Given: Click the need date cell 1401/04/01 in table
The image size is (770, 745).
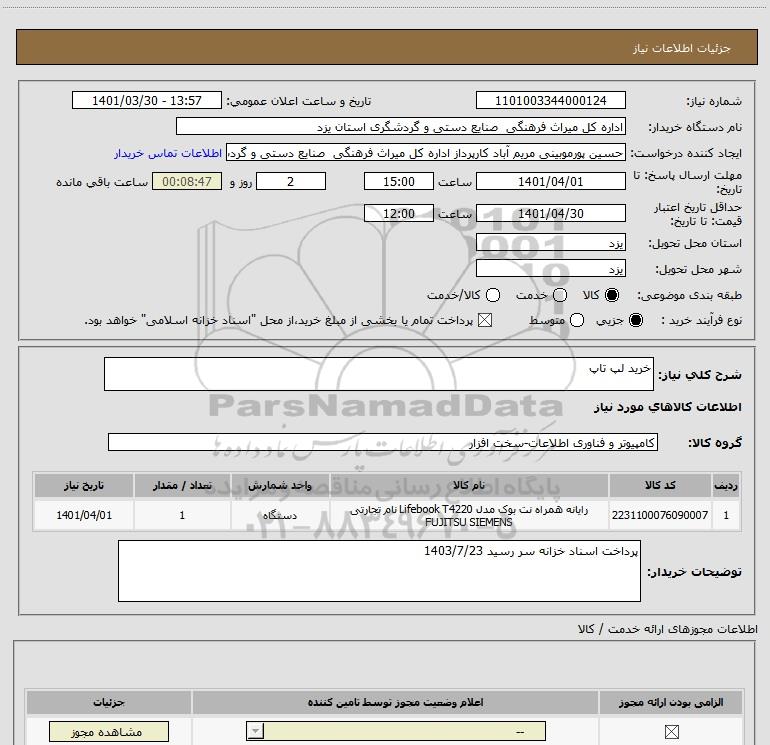Looking at the screenshot, I should tap(84, 515).
